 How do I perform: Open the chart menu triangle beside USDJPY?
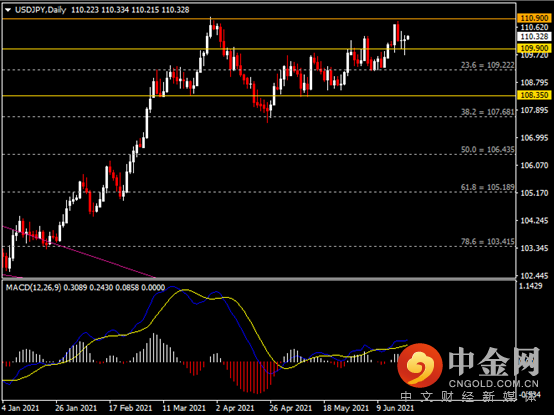coord(8,10)
